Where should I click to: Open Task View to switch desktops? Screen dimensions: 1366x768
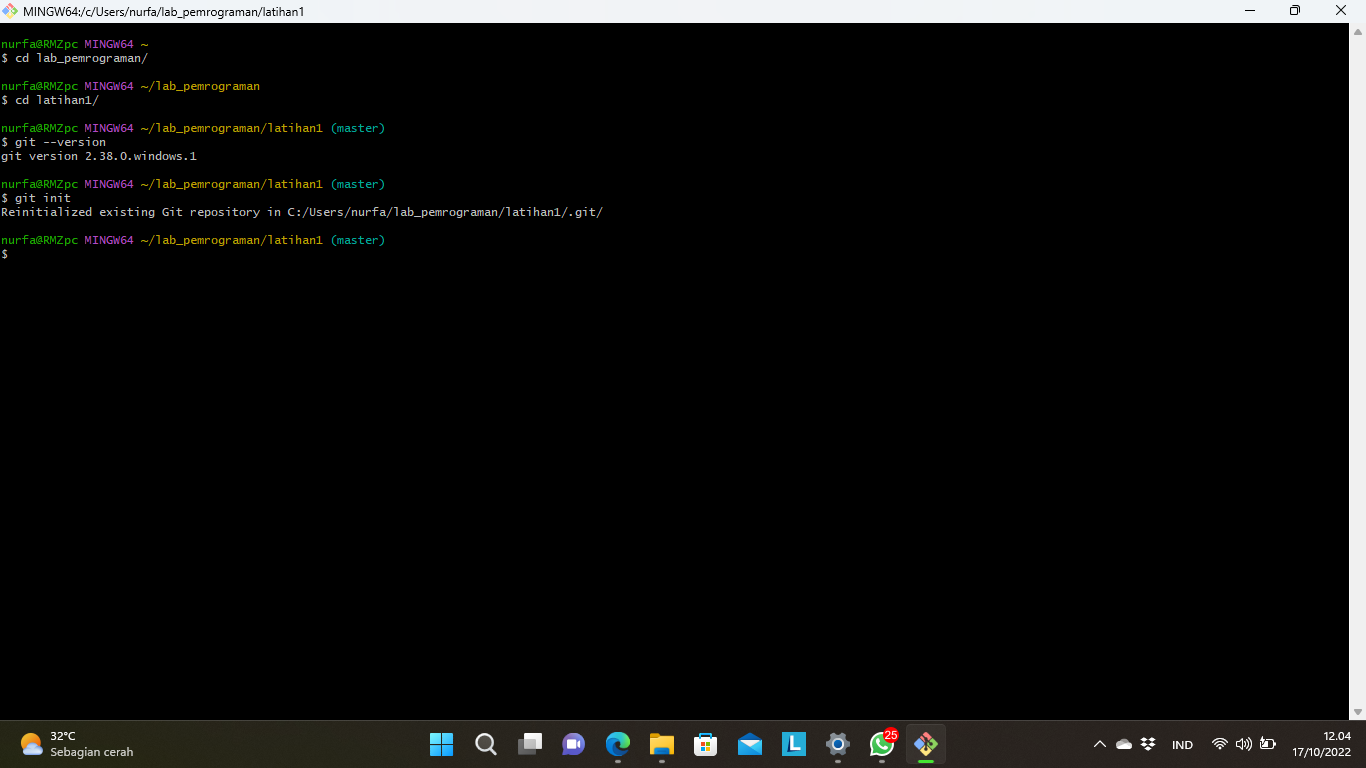point(529,744)
